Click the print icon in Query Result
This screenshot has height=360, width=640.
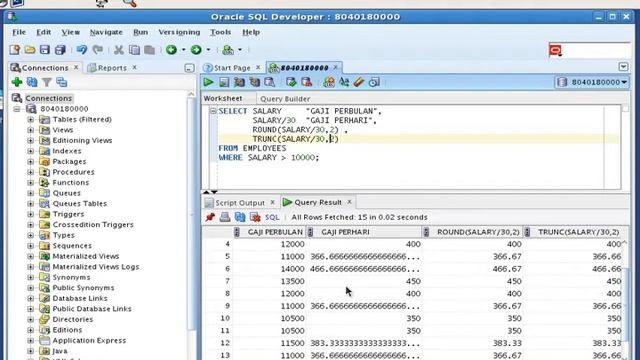[225, 217]
